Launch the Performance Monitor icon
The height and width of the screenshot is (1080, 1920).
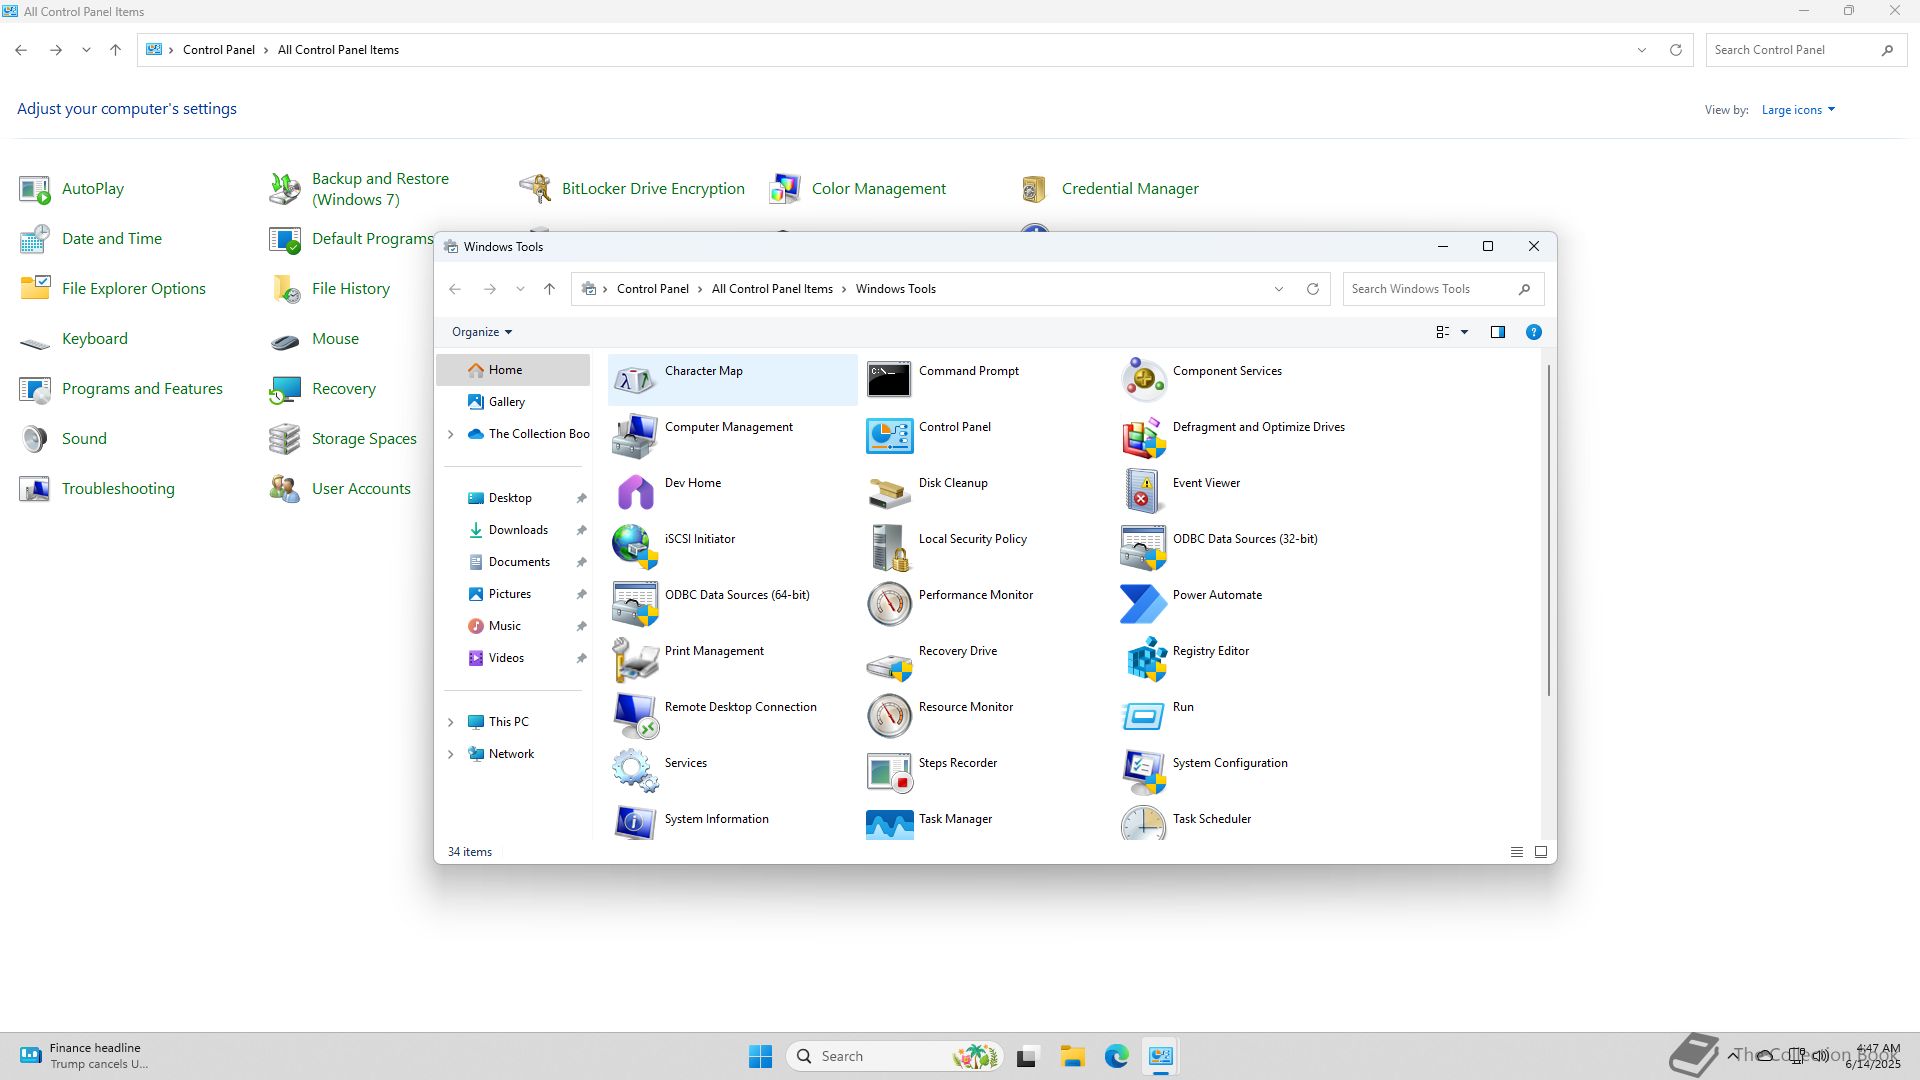click(x=889, y=604)
